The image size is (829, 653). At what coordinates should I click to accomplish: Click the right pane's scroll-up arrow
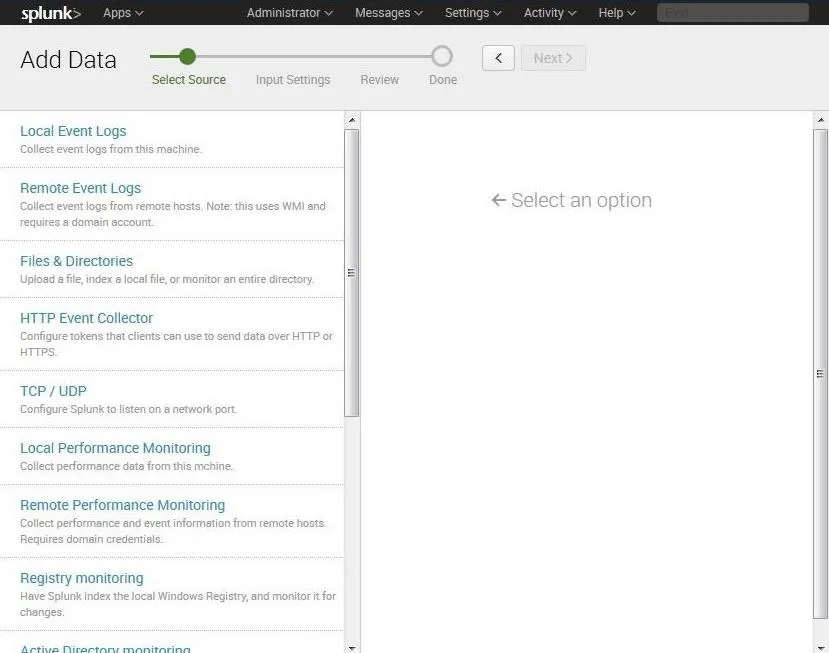[x=821, y=120]
